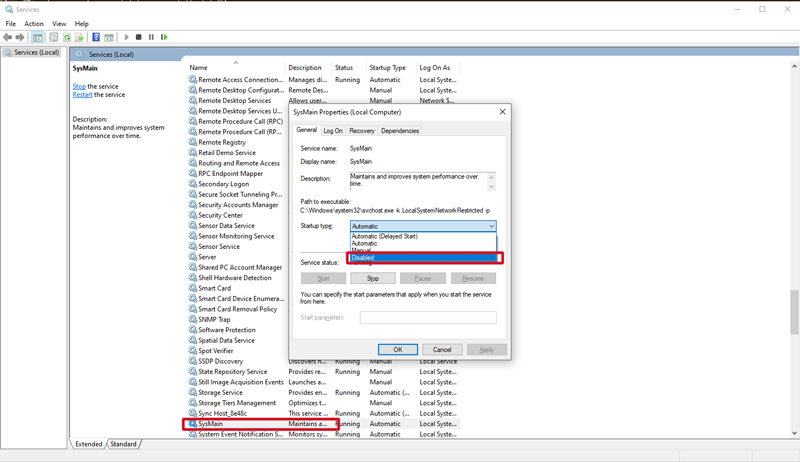Screen dimensions: 800x462
Task: Open the Action menu
Action: 34,23
